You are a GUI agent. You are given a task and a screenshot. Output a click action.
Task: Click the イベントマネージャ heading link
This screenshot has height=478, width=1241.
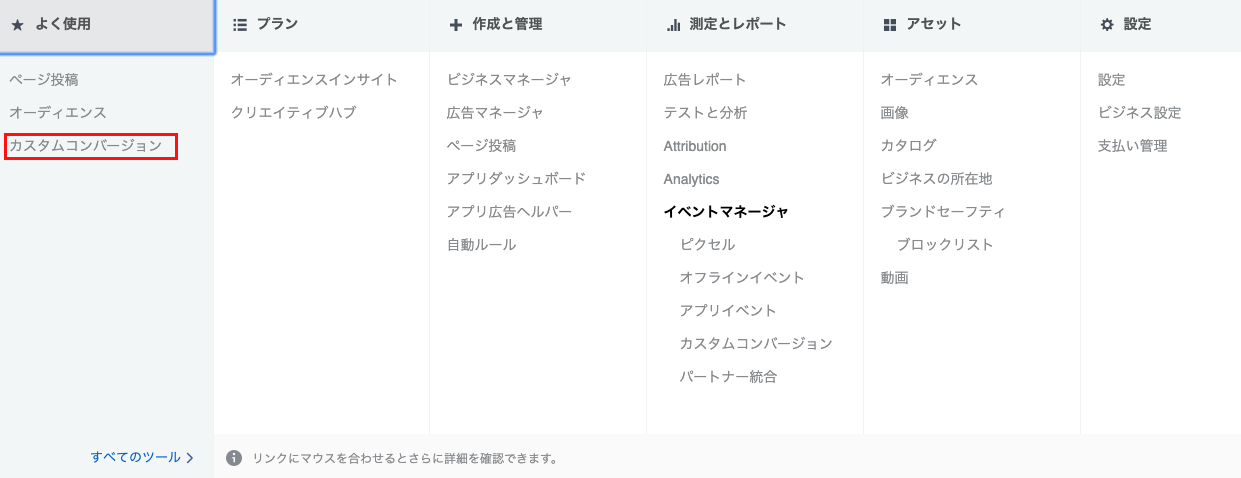tap(726, 212)
